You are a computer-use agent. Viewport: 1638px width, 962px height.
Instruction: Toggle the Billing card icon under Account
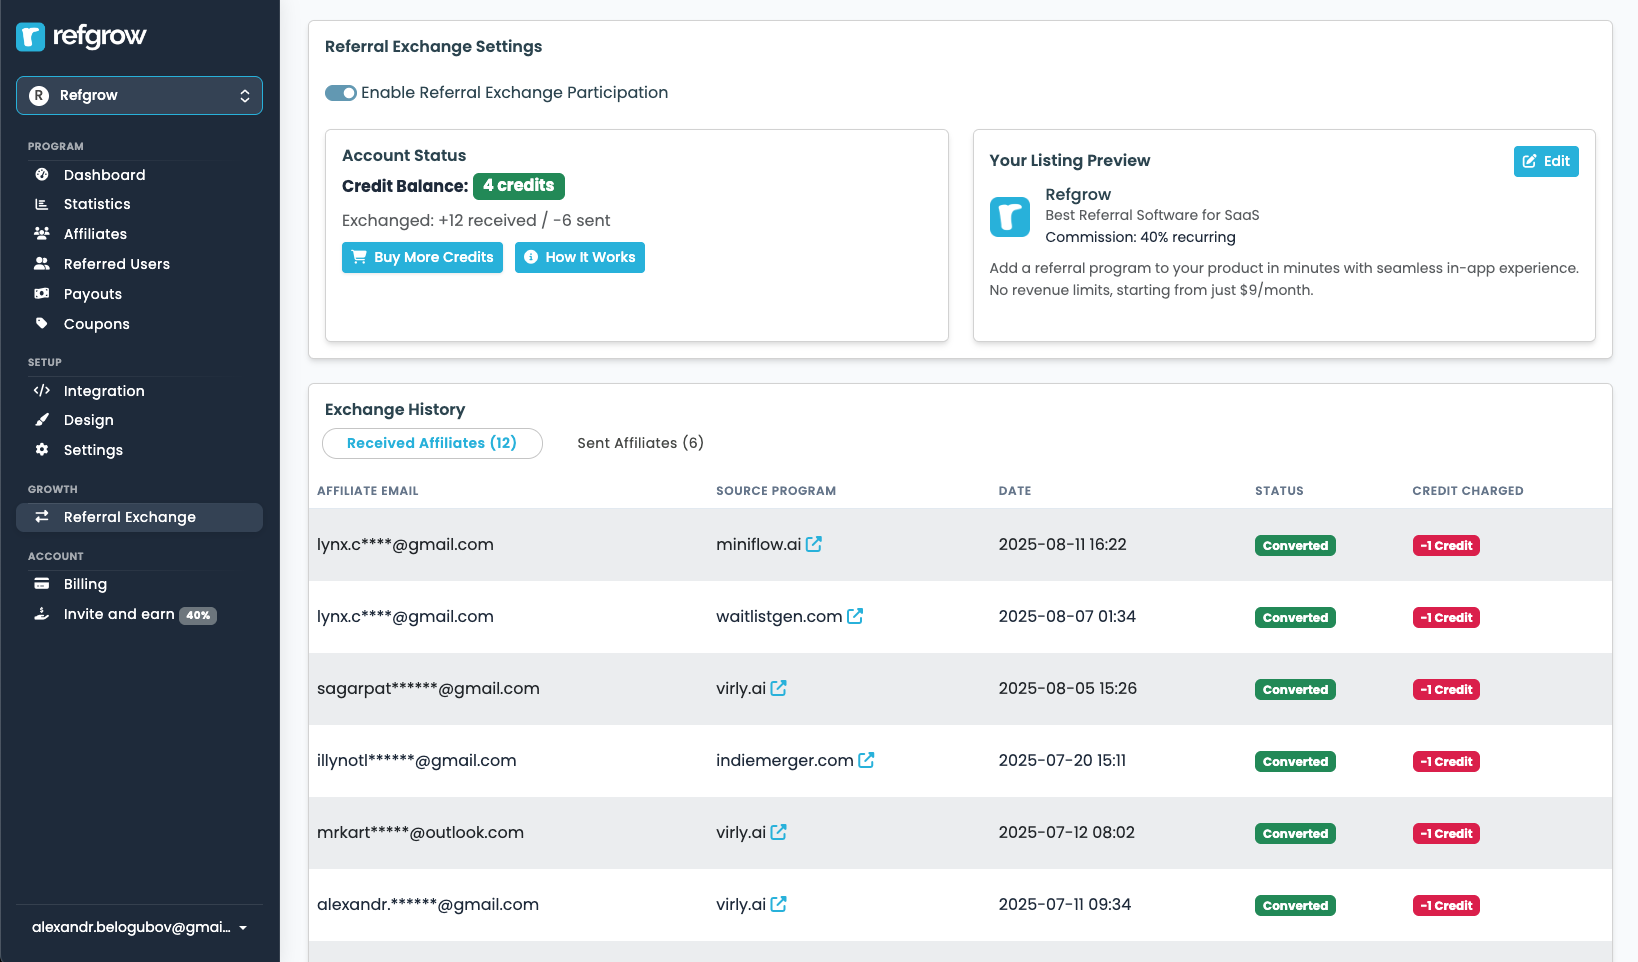42,584
